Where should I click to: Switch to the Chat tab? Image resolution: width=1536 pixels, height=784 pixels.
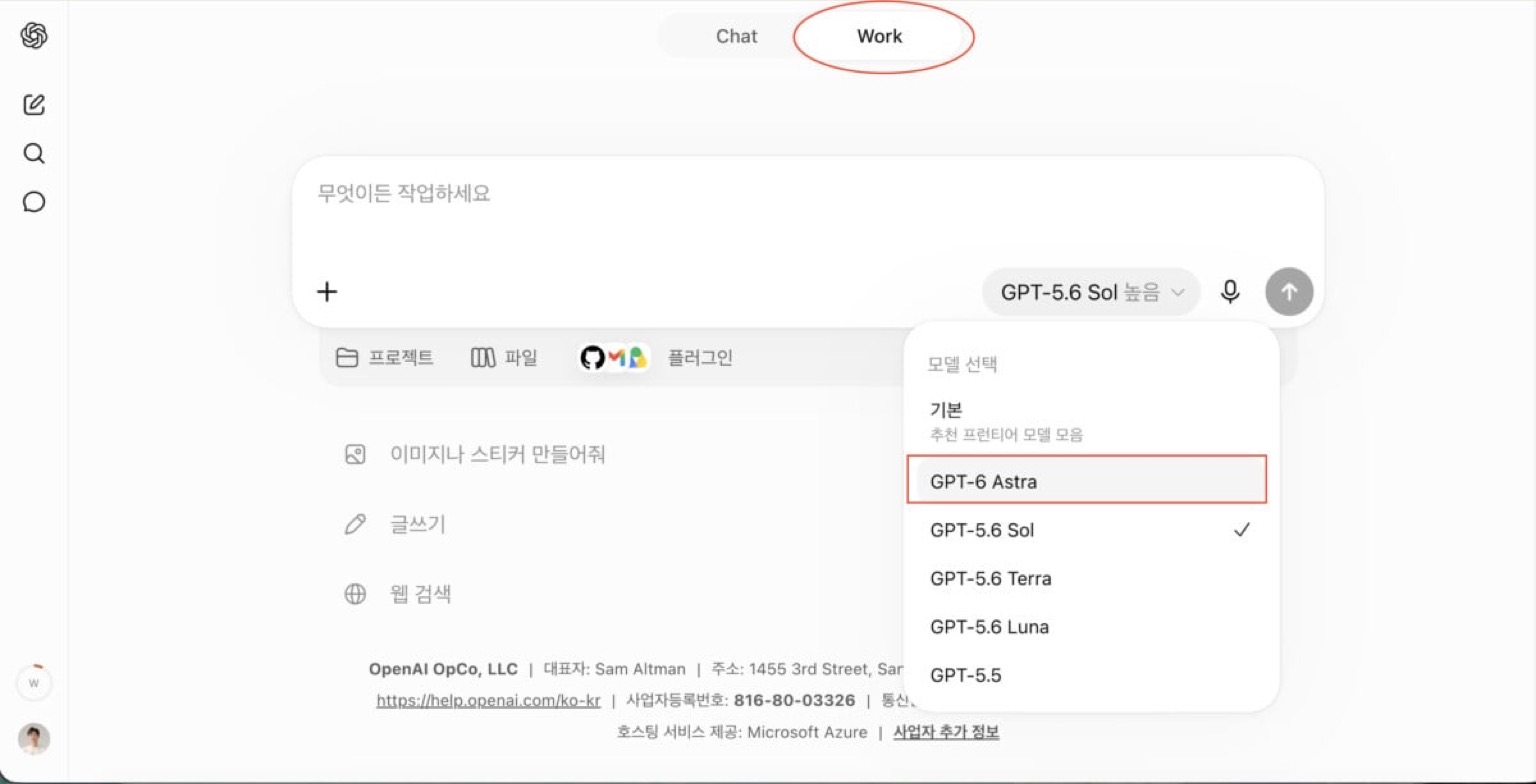point(737,36)
